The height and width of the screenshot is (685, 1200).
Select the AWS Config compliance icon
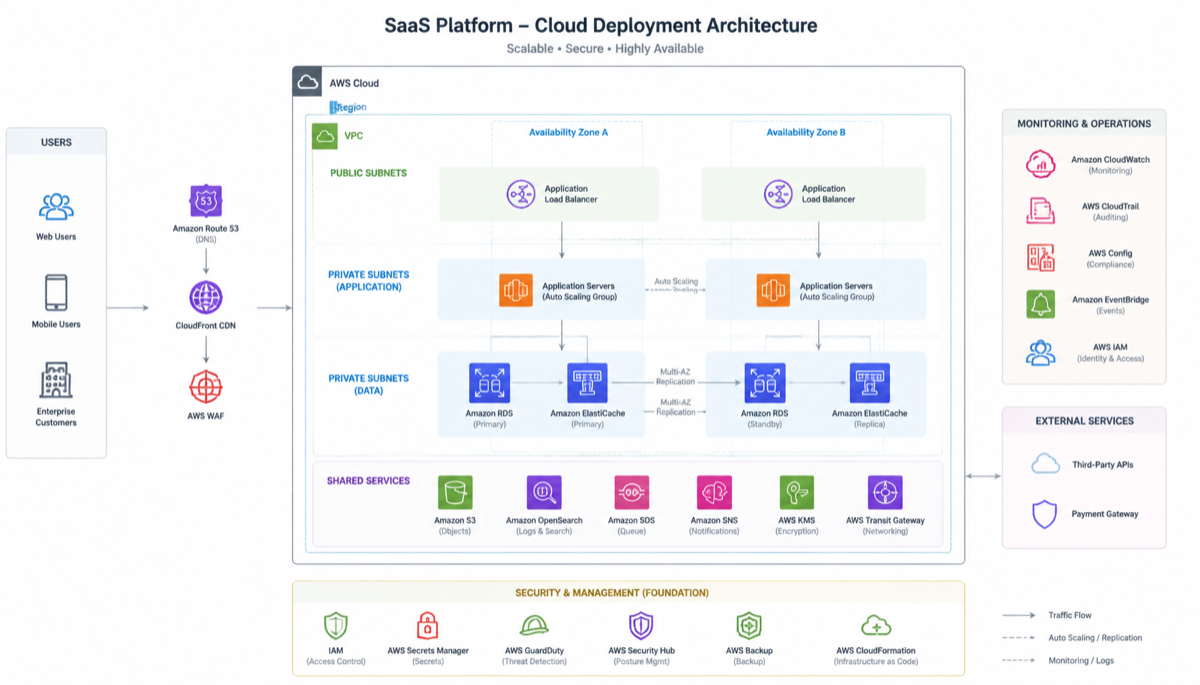click(1041, 257)
